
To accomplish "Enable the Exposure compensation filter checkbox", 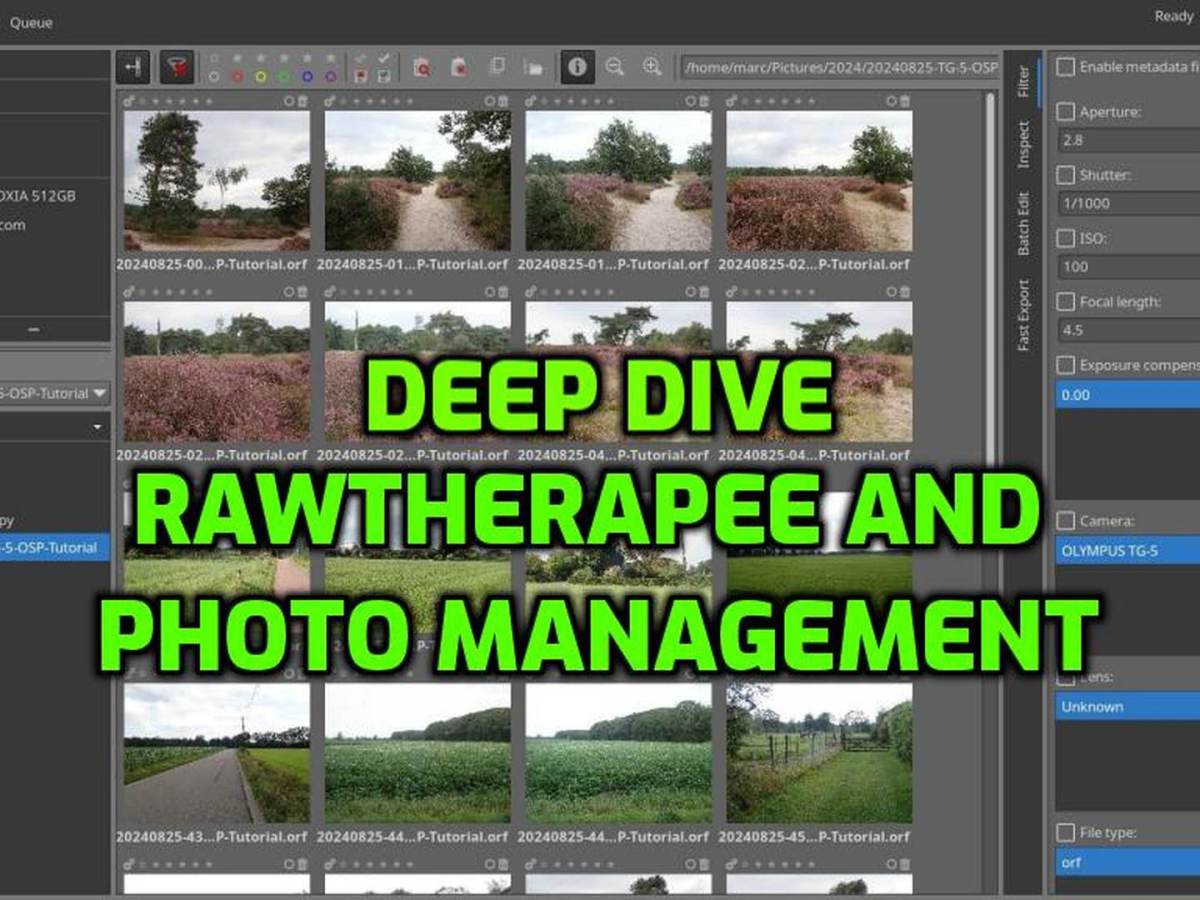I will (1067, 365).
